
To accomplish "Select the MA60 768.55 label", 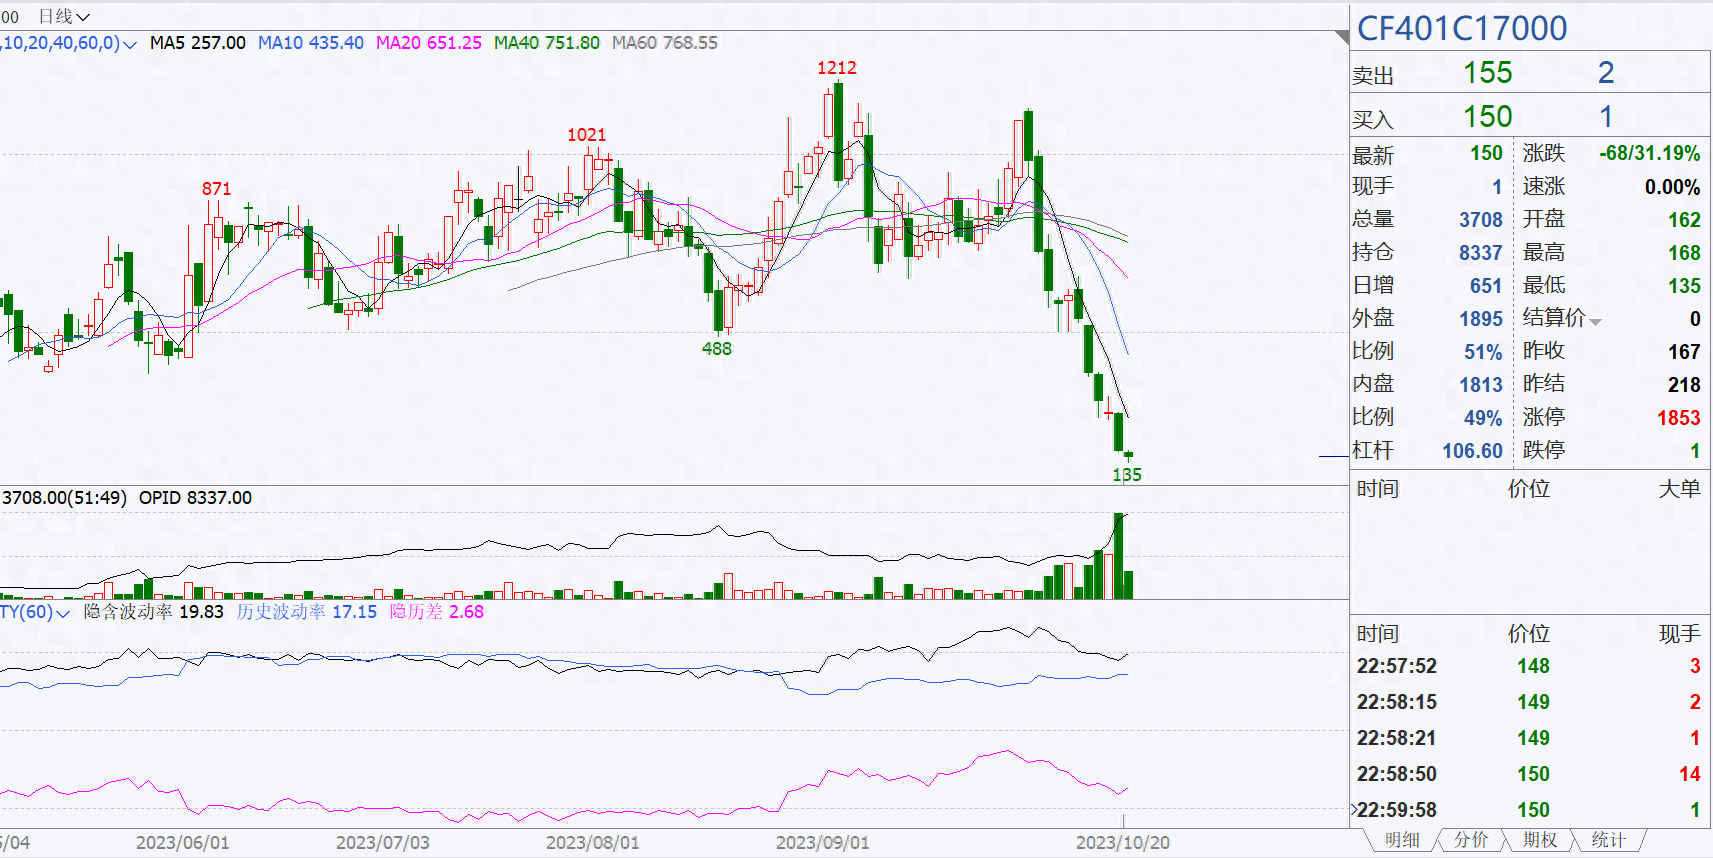I will (665, 43).
